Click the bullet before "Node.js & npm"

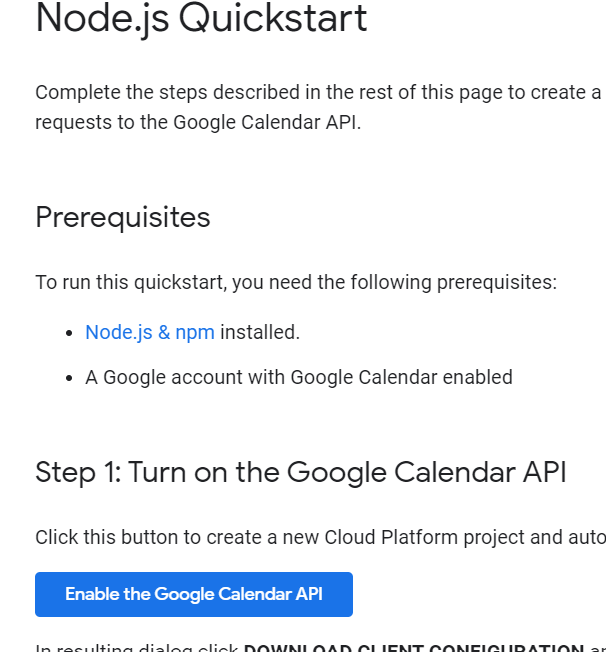point(69,333)
